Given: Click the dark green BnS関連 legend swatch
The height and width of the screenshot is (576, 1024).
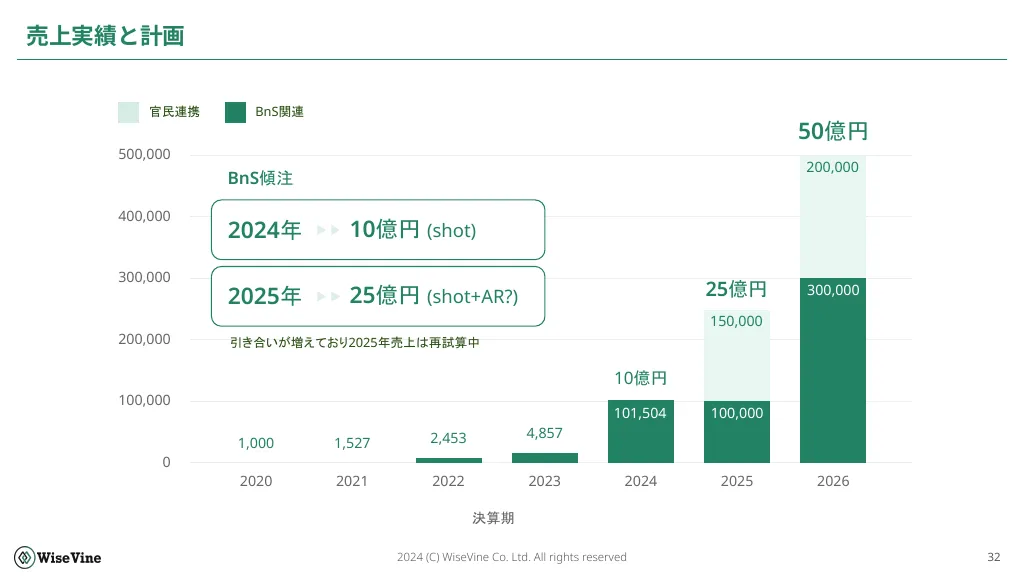Looking at the screenshot, I should (x=235, y=112).
